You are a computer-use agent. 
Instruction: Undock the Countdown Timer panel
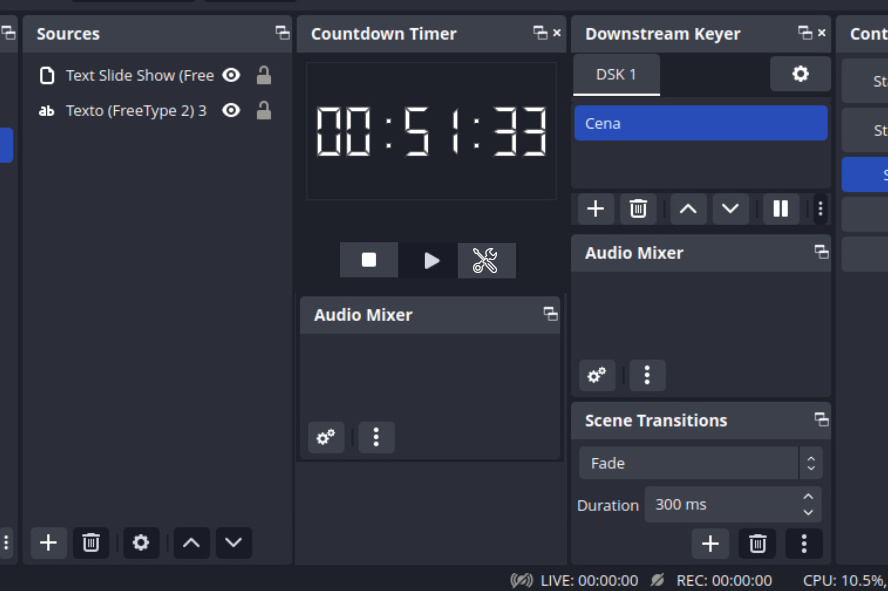(540, 33)
